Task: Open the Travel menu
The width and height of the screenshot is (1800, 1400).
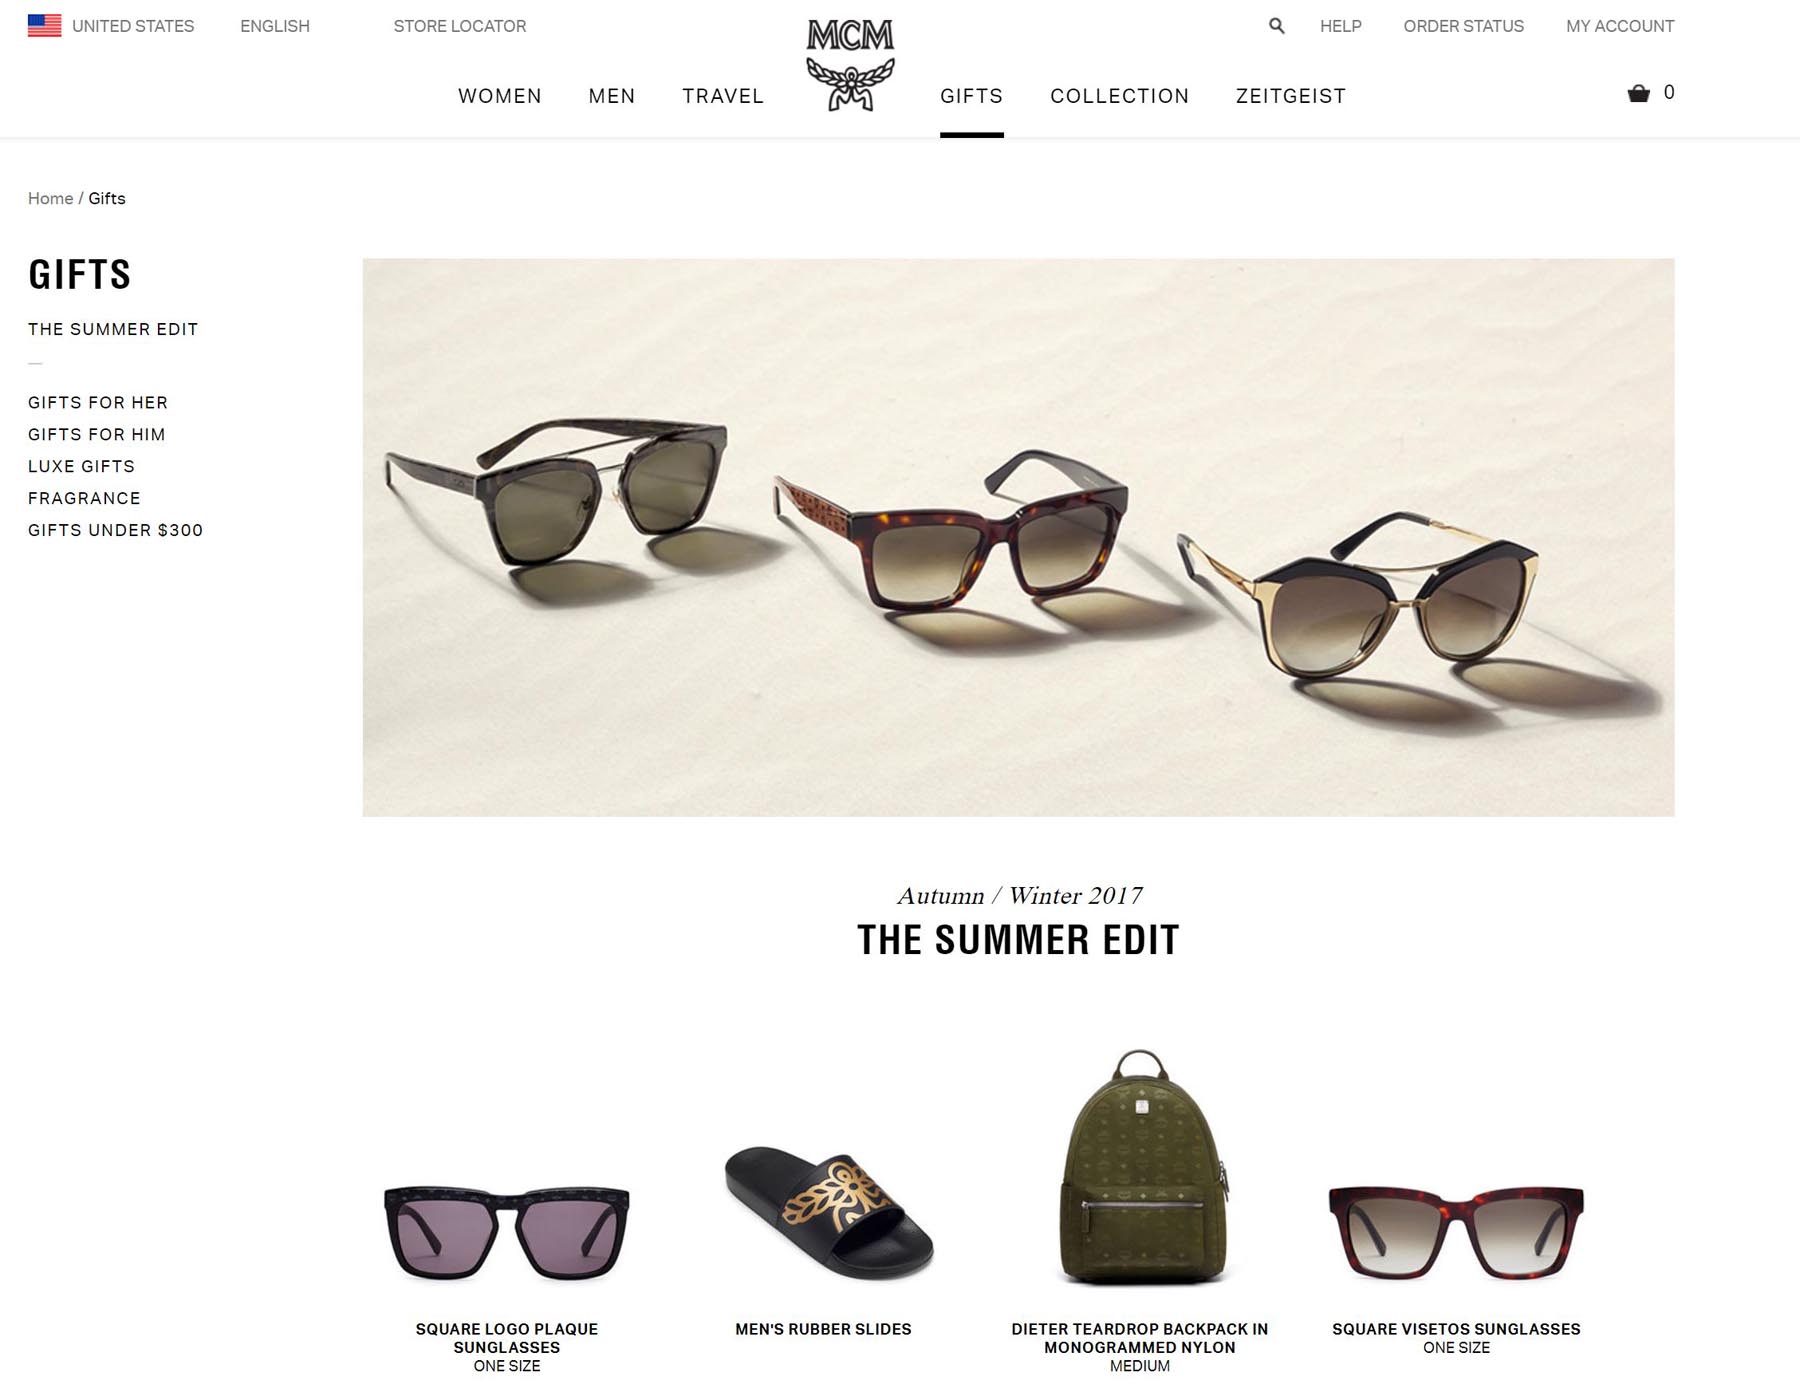Action: coord(723,96)
